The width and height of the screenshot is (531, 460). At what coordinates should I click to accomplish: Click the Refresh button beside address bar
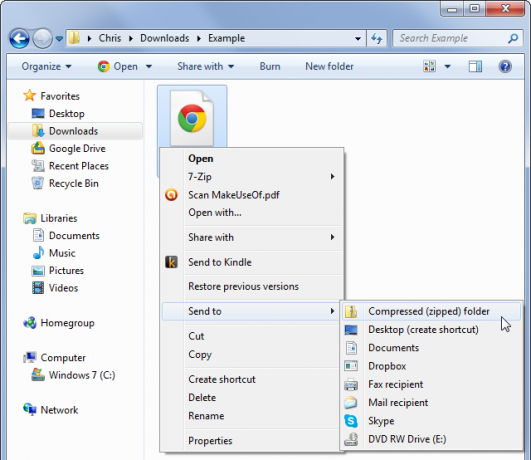coord(377,39)
